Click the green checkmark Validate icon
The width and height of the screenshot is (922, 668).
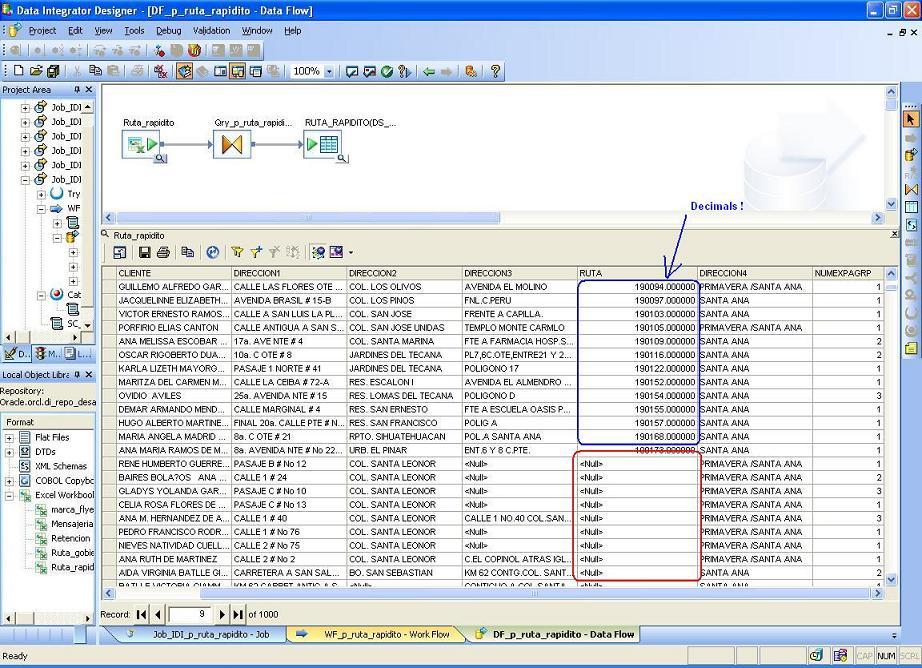click(x=386, y=72)
